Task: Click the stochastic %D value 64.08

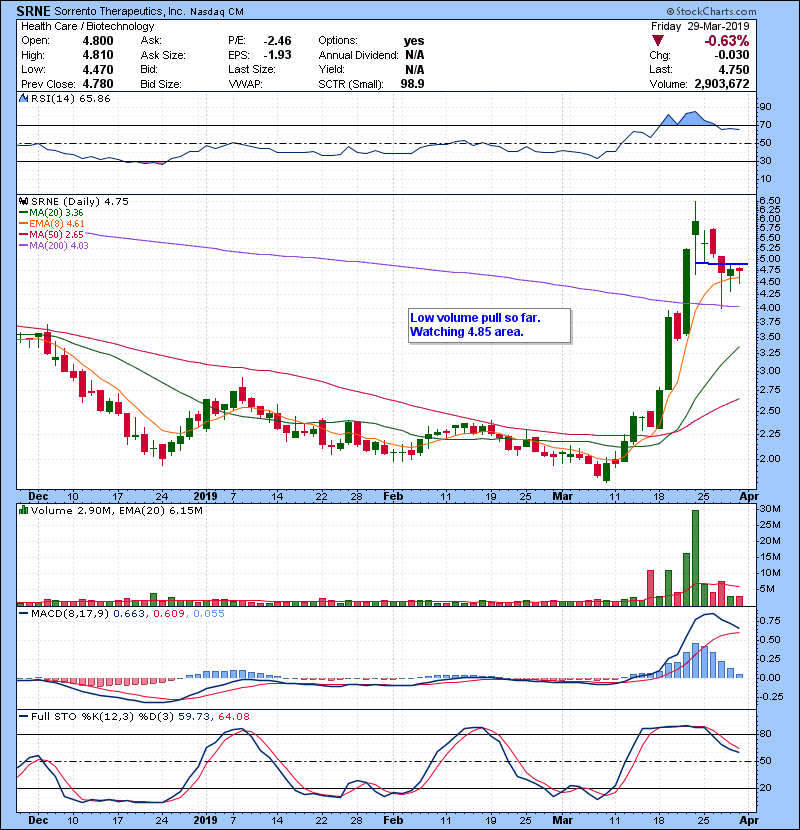Action: tap(233, 716)
